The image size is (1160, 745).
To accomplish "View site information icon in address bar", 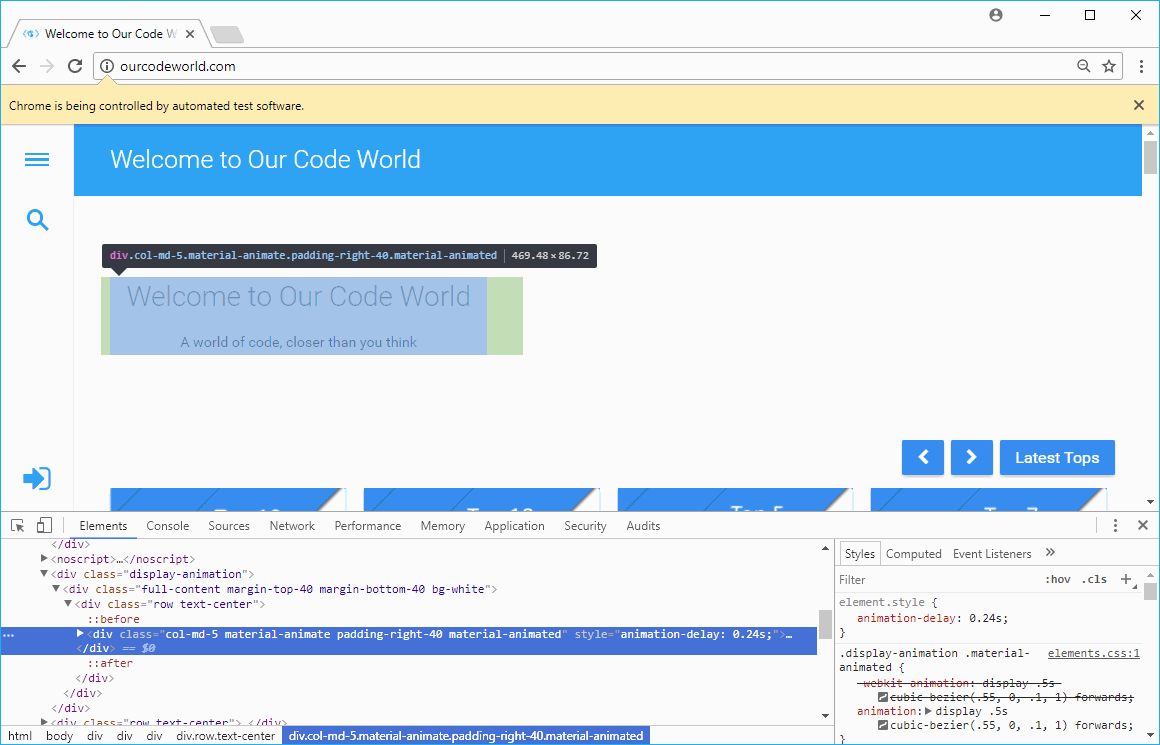I will click(107, 66).
